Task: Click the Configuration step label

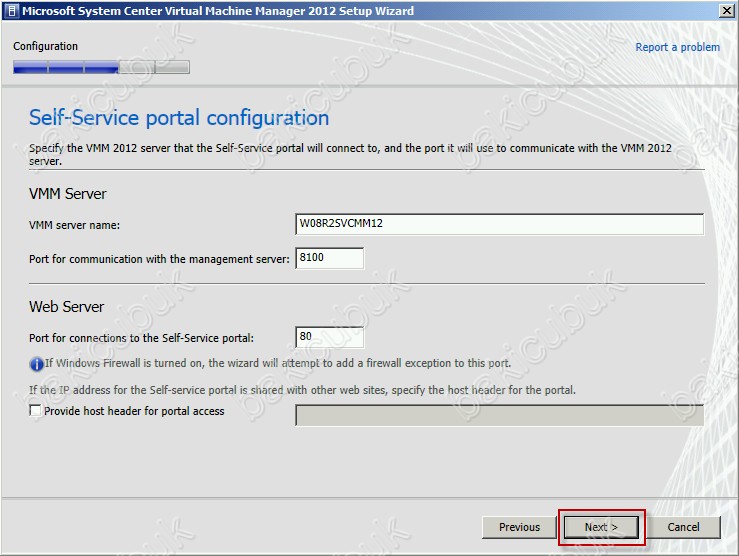Action: [x=45, y=46]
